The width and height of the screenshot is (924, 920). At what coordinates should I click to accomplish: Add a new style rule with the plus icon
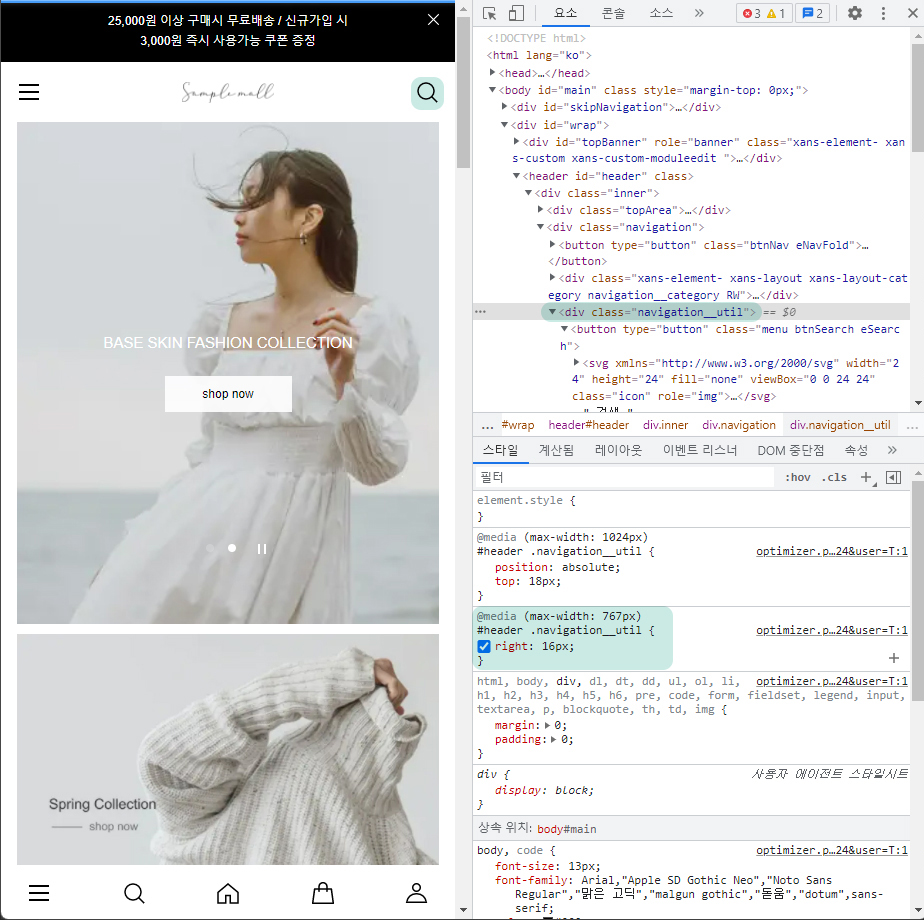pos(866,477)
